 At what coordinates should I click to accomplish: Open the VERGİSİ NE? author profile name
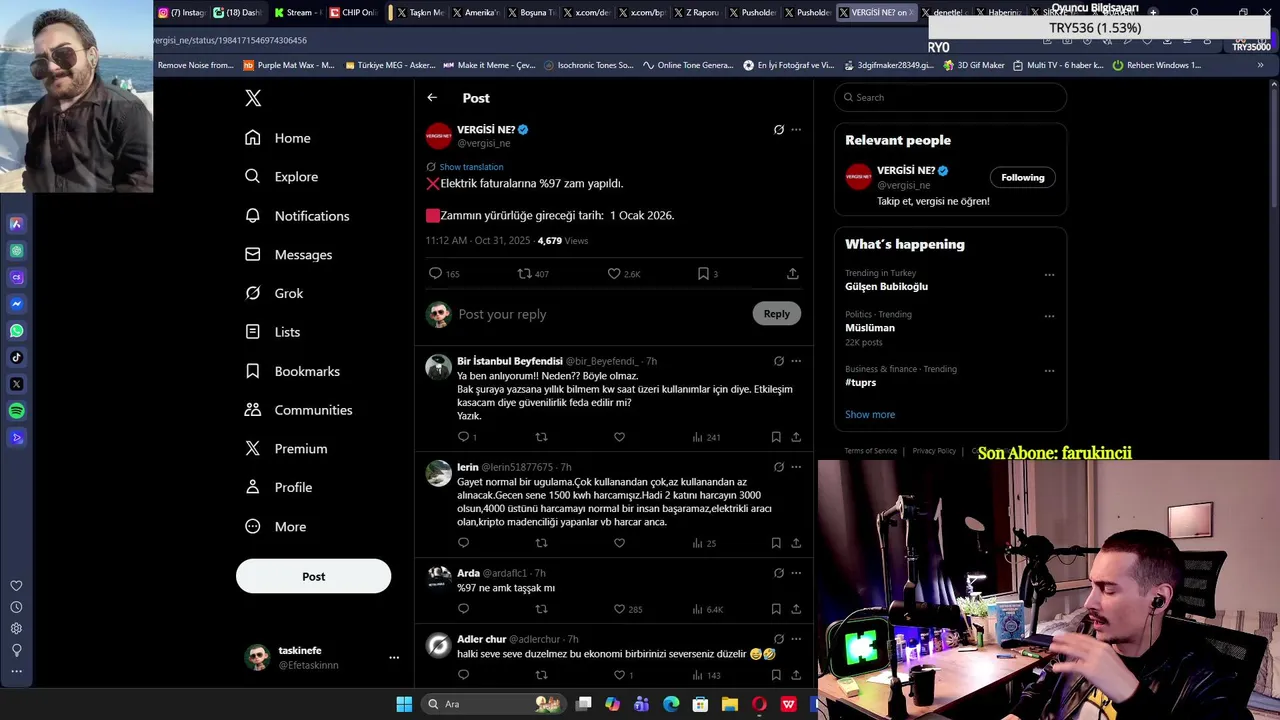pos(486,130)
